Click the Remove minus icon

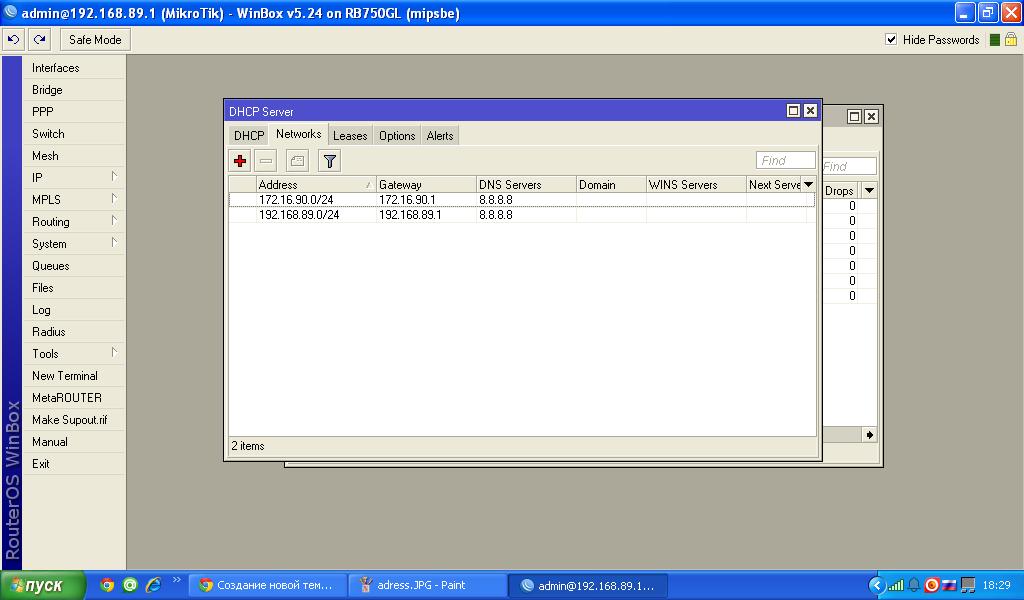[x=266, y=161]
